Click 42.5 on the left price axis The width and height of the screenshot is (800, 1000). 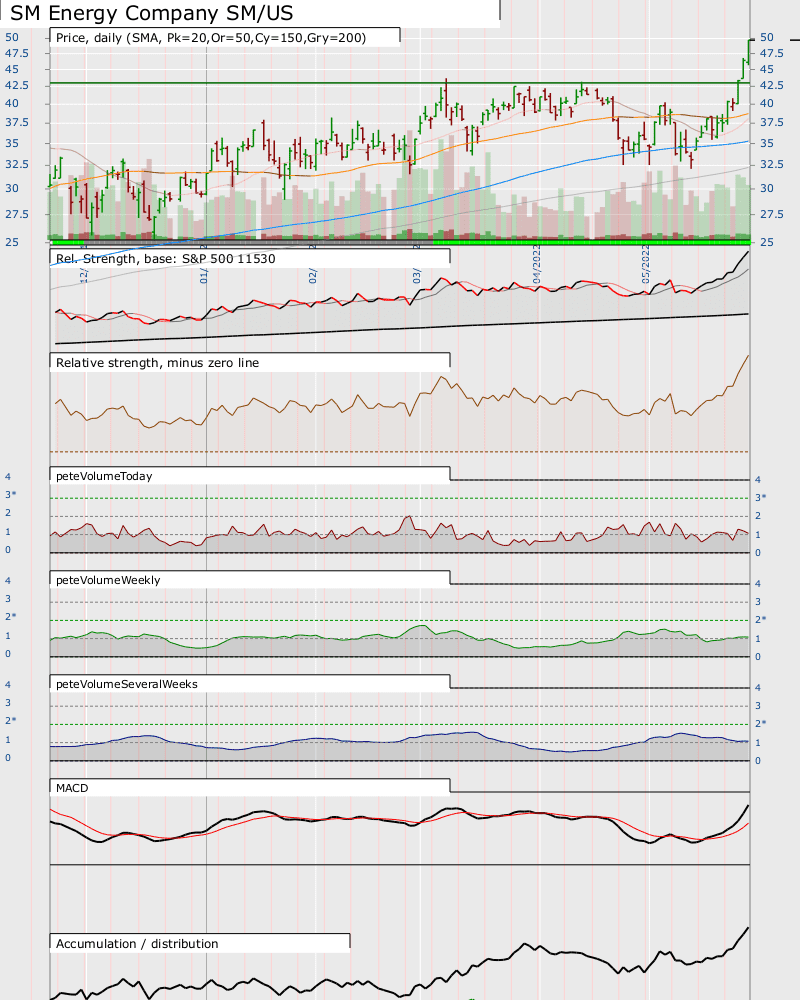17,85
